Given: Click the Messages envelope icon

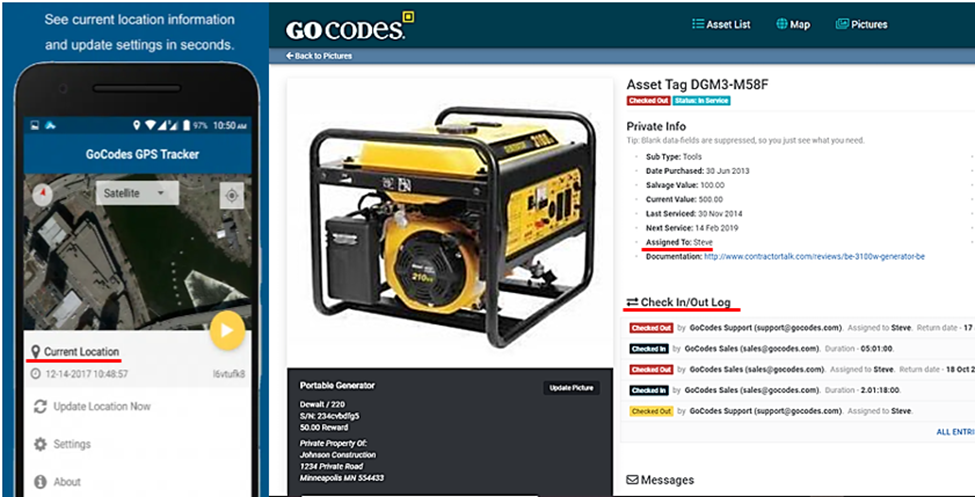Looking at the screenshot, I should [632, 480].
